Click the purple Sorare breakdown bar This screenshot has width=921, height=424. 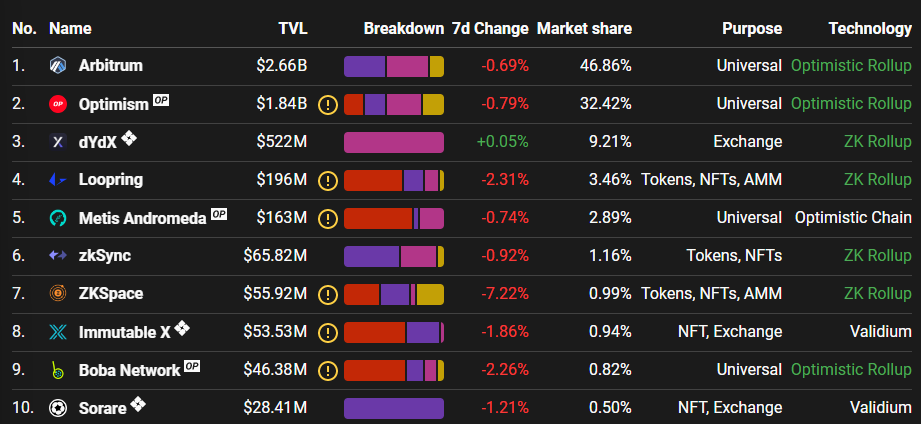coord(394,408)
